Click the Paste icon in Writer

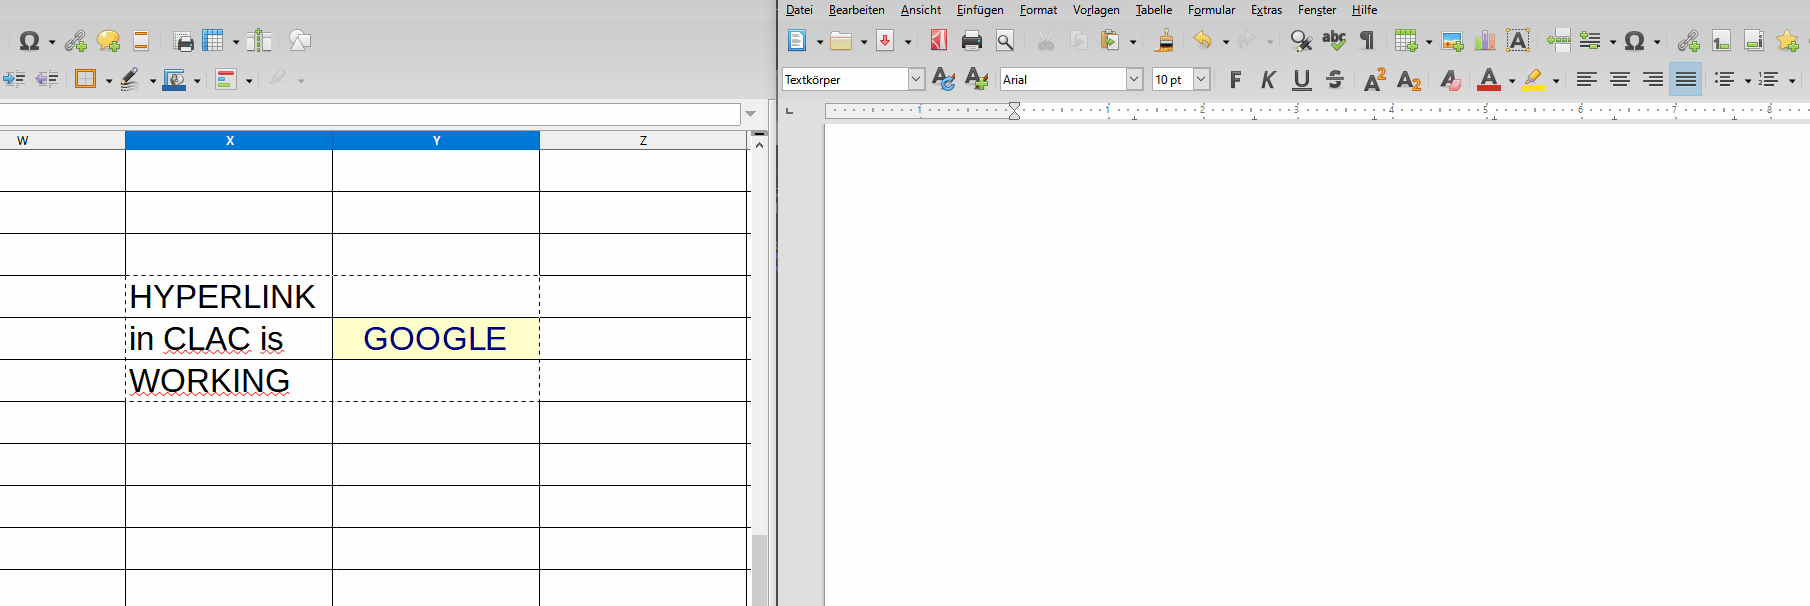click(x=1110, y=41)
